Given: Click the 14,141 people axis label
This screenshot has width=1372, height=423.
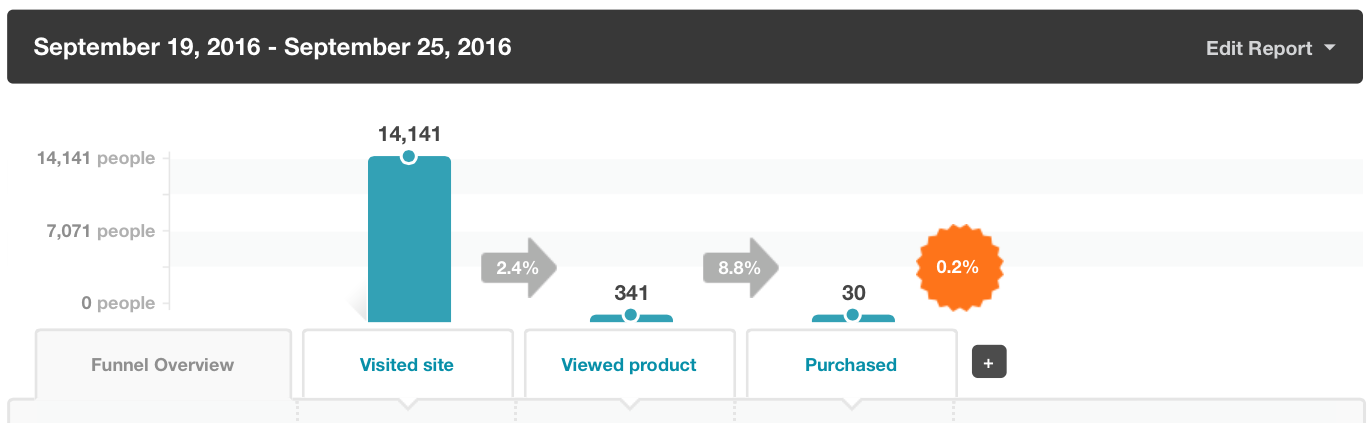Looking at the screenshot, I should [x=96, y=158].
